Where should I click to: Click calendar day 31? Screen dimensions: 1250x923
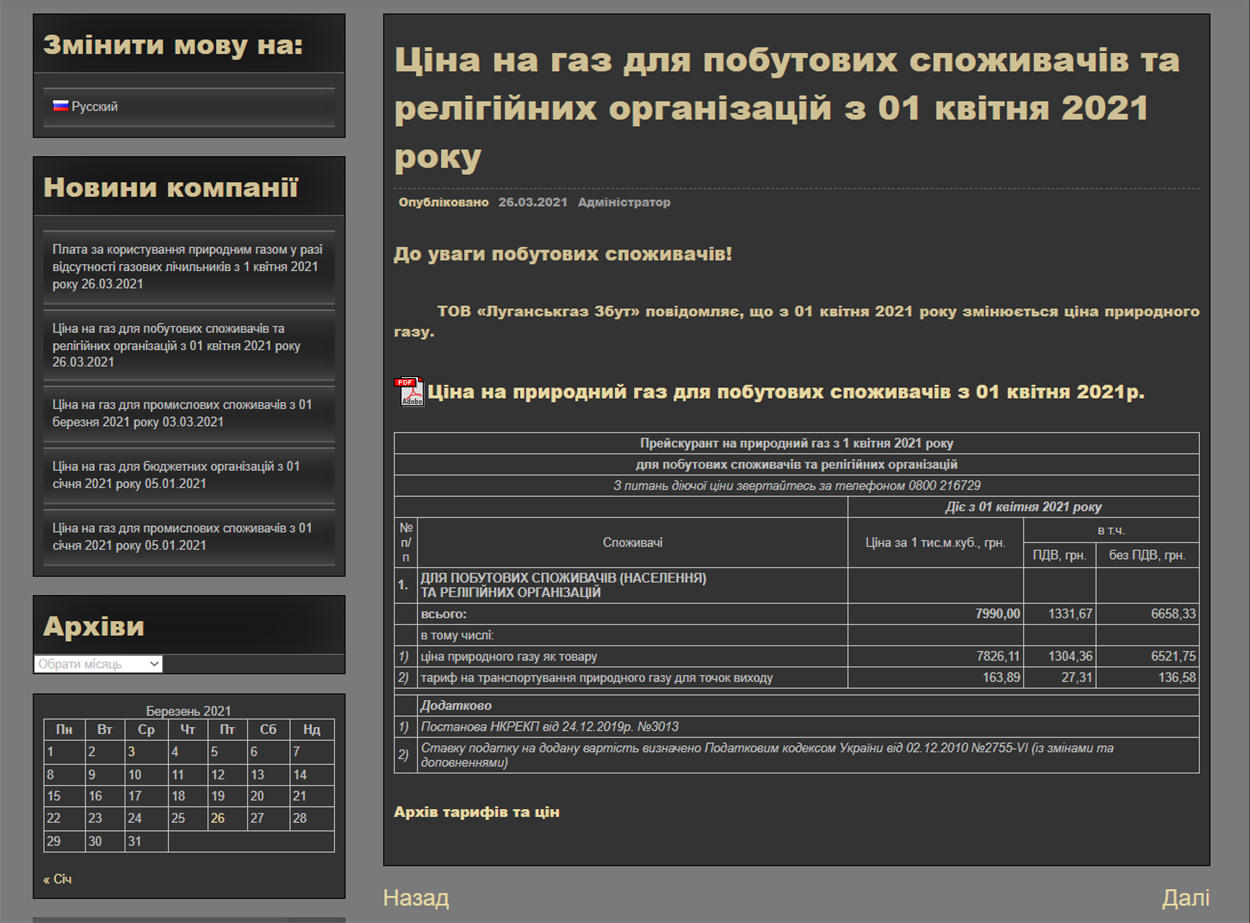point(135,841)
